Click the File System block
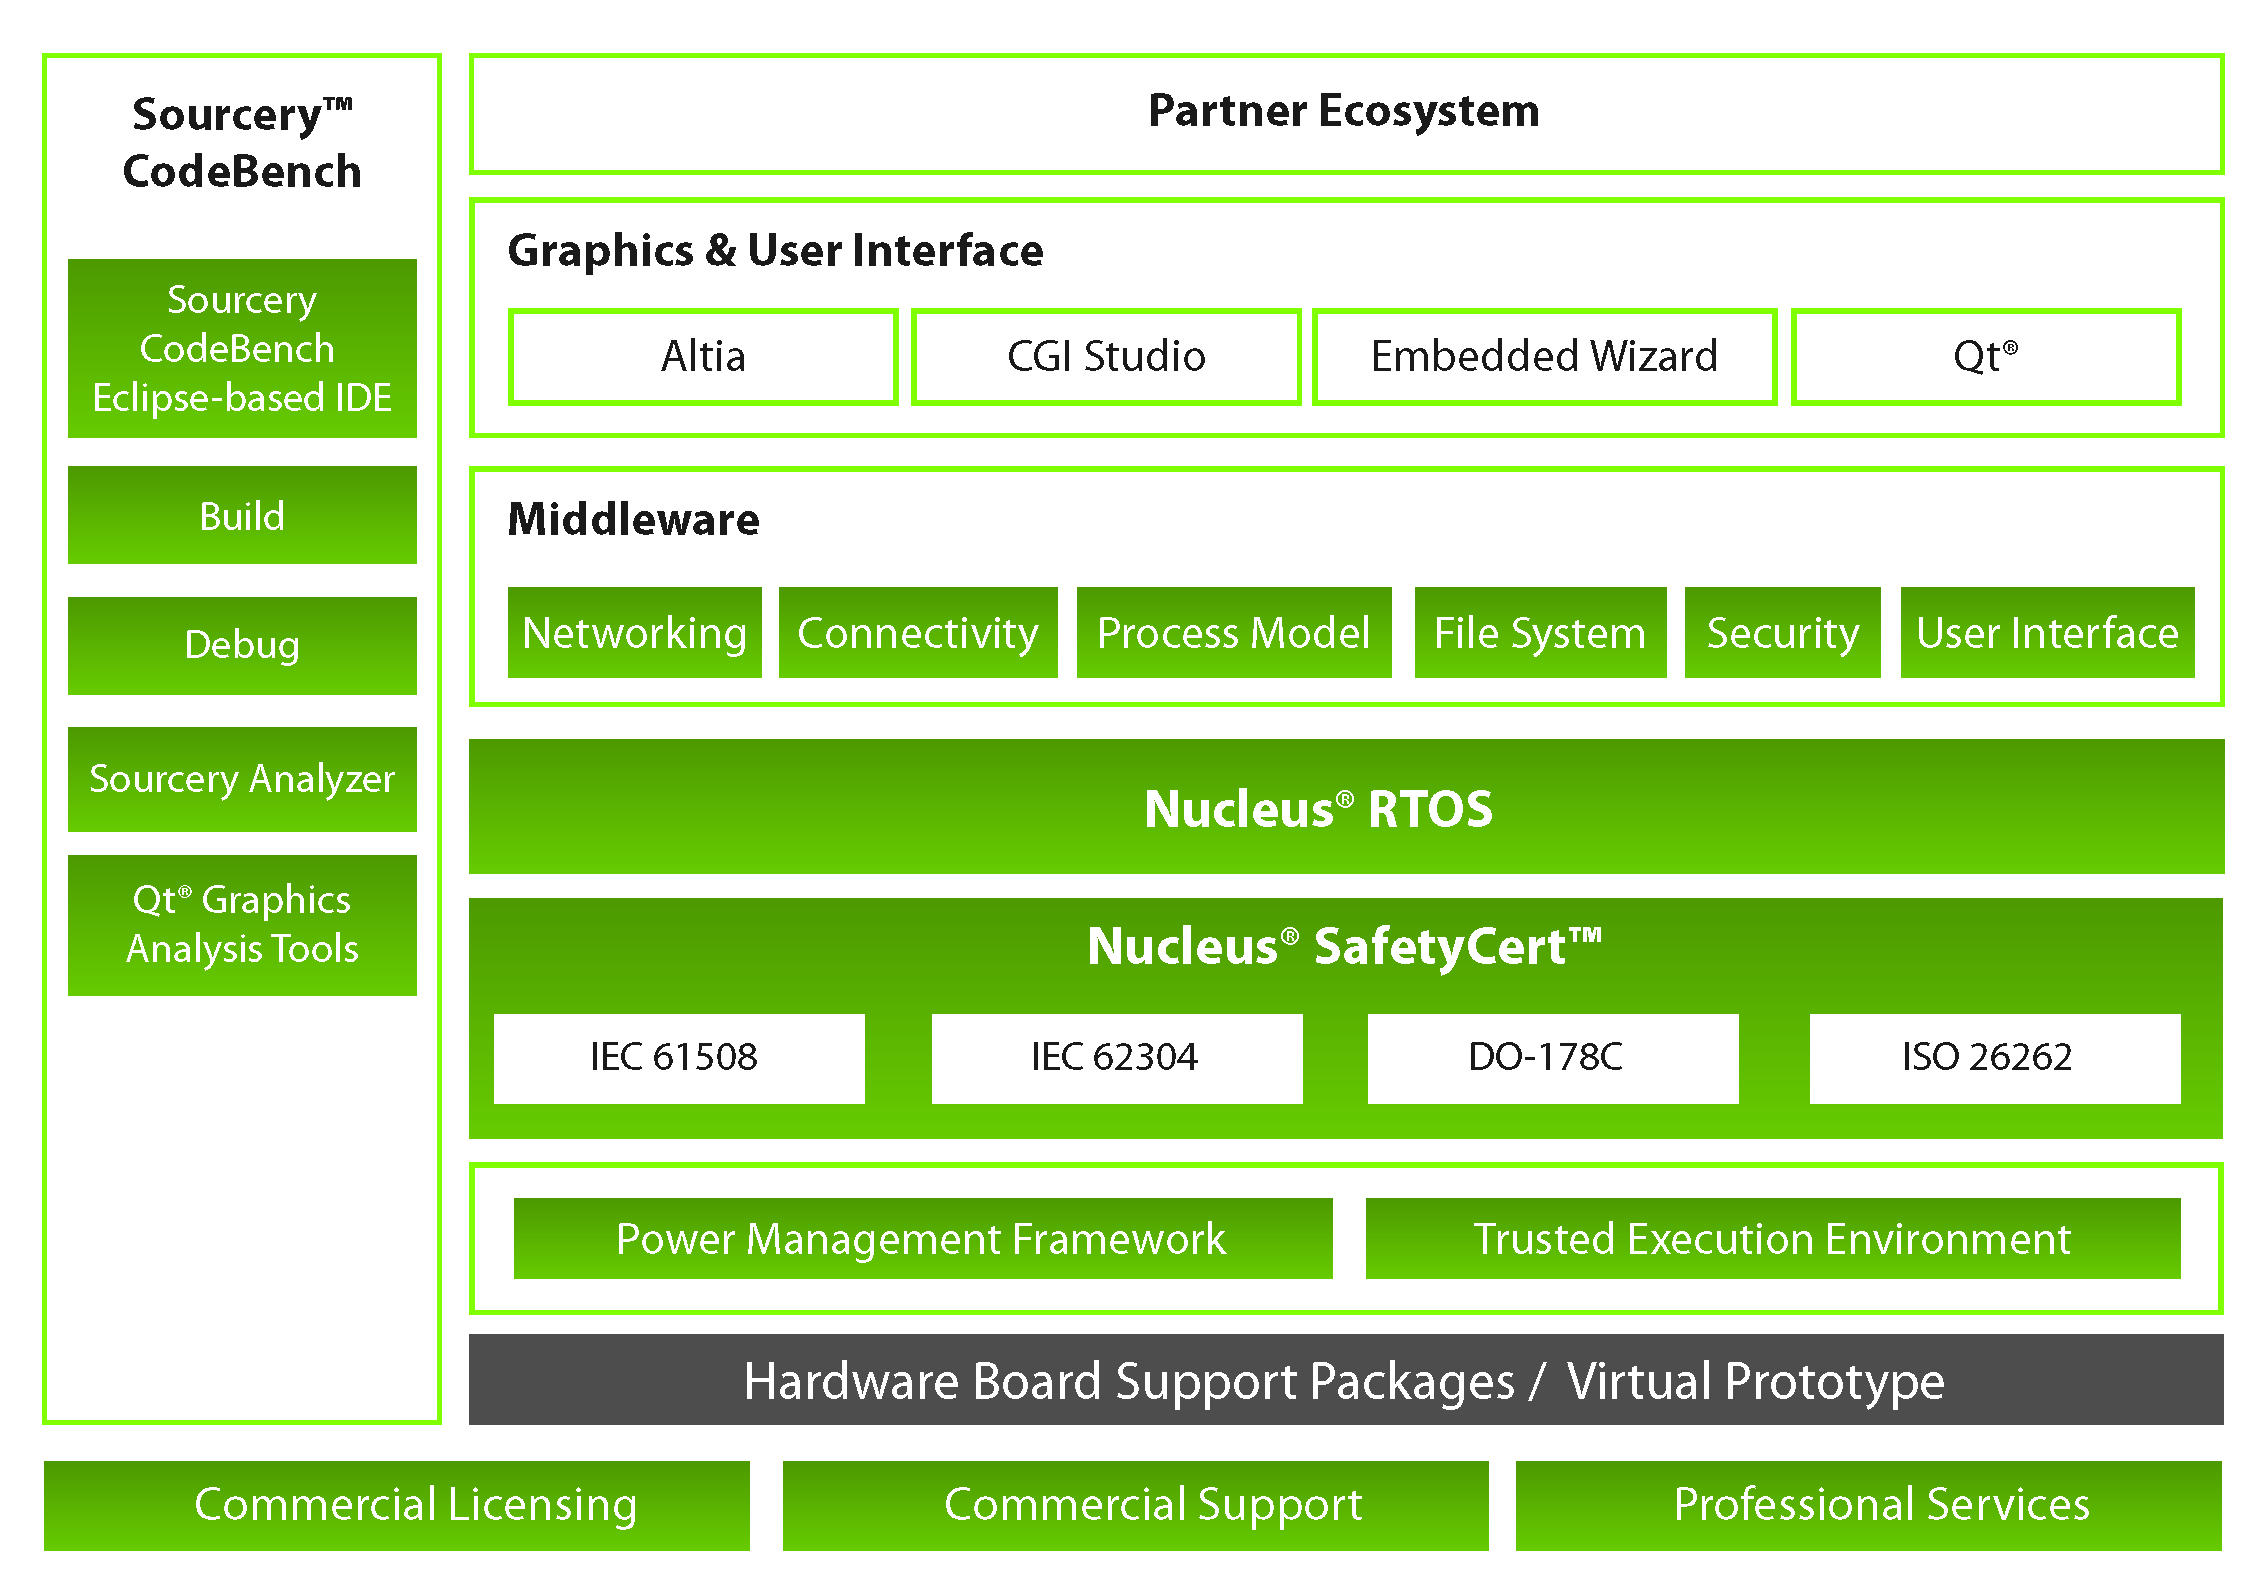This screenshot has height=1586, width=2267. coord(1540,633)
